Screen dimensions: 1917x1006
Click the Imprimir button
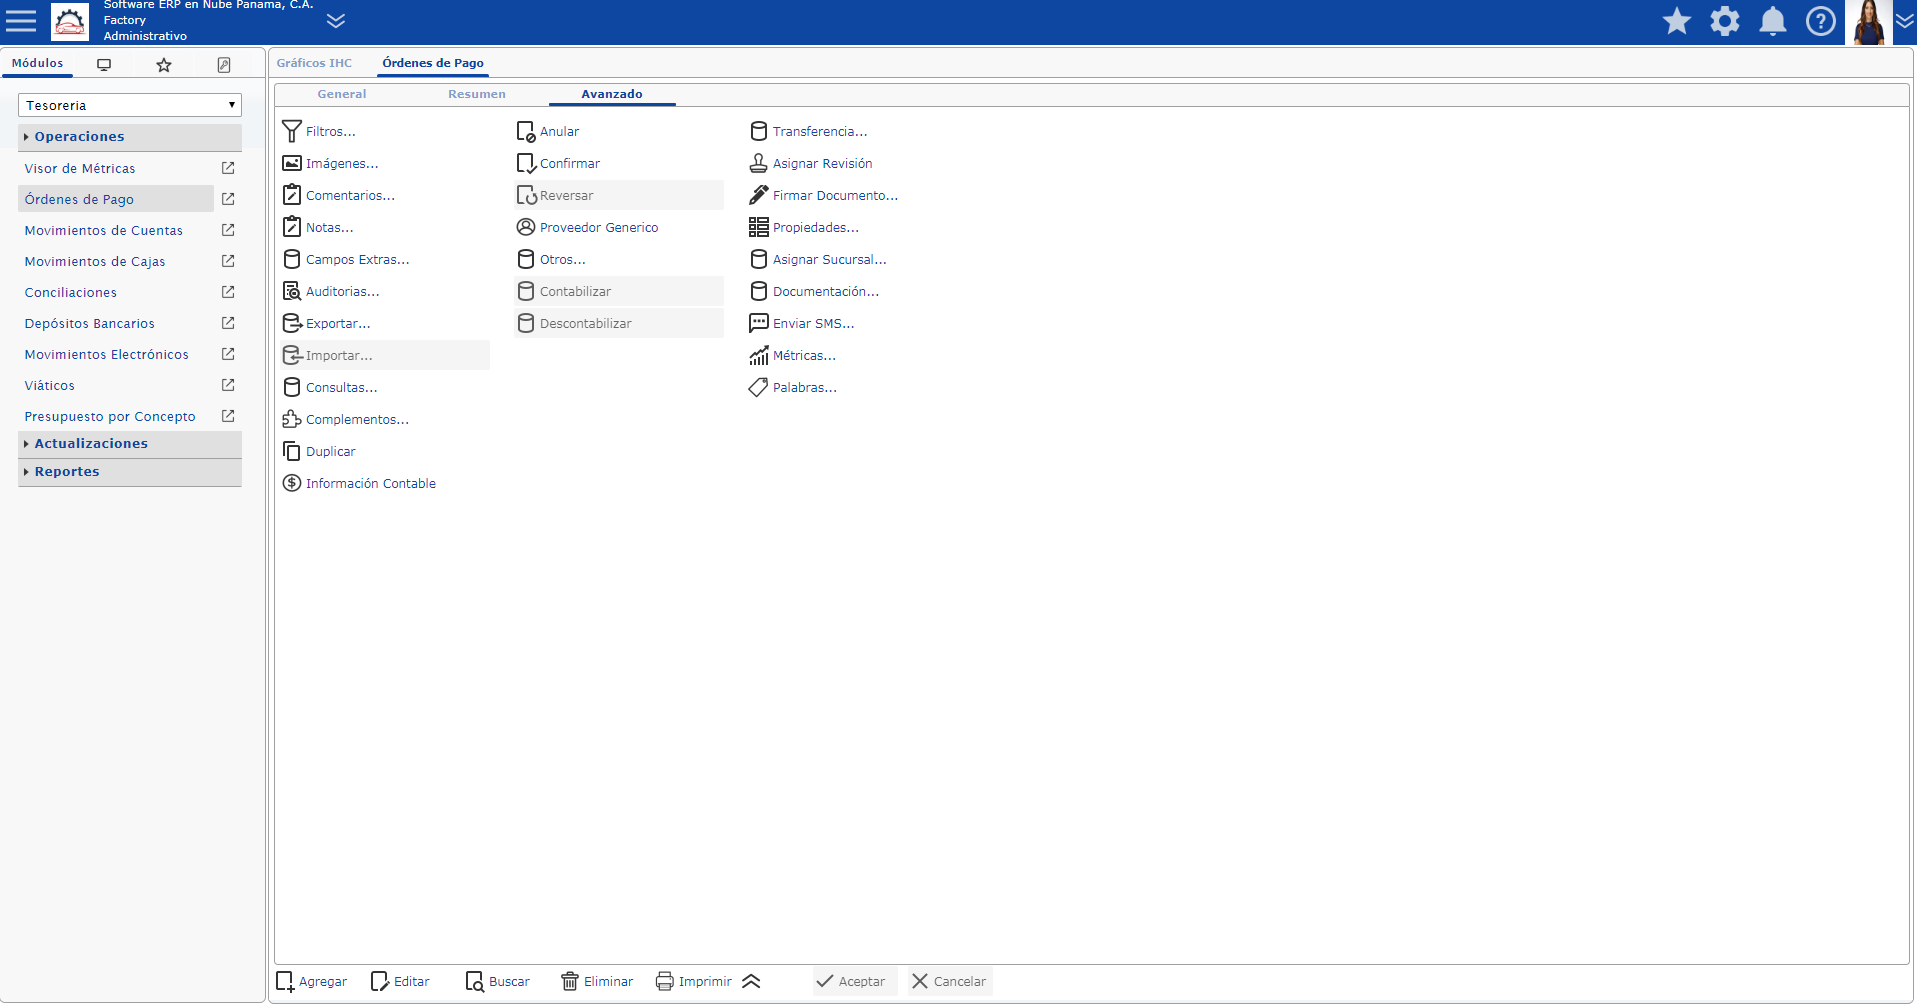[694, 981]
